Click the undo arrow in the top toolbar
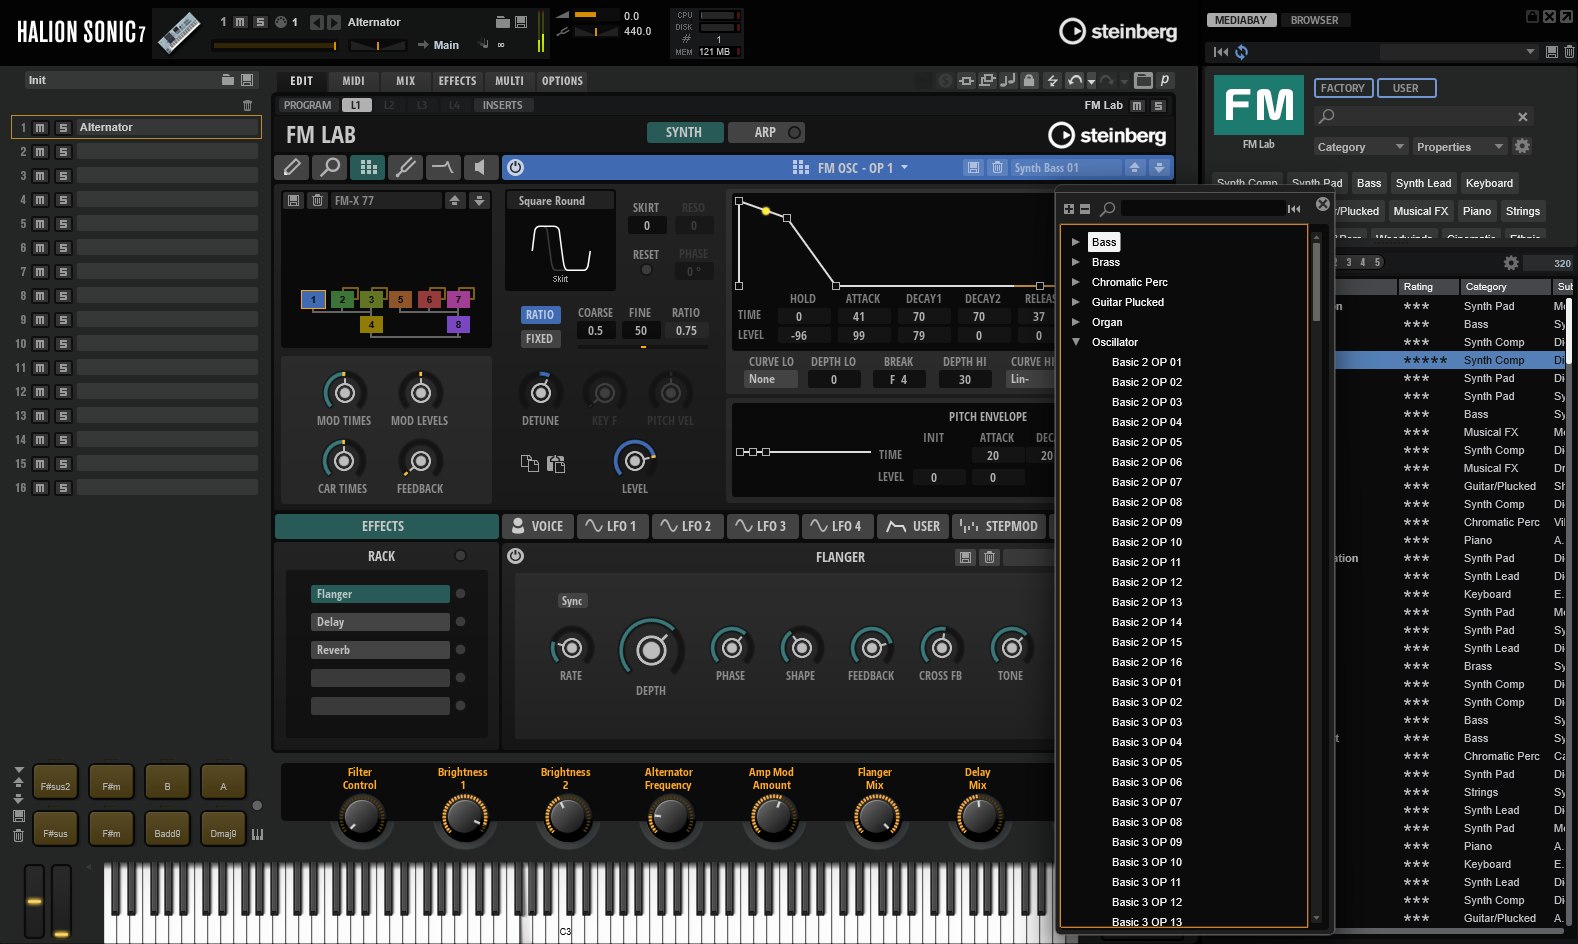The width and height of the screenshot is (1578, 944). pos(1074,81)
